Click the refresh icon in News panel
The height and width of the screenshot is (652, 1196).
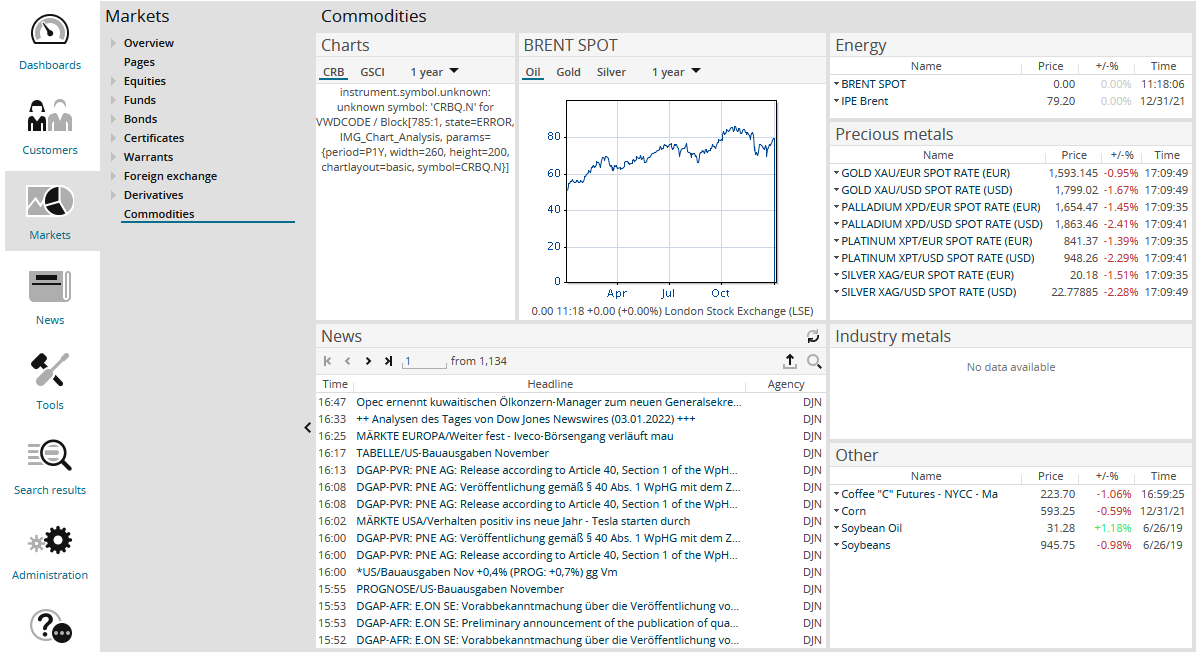coord(813,337)
